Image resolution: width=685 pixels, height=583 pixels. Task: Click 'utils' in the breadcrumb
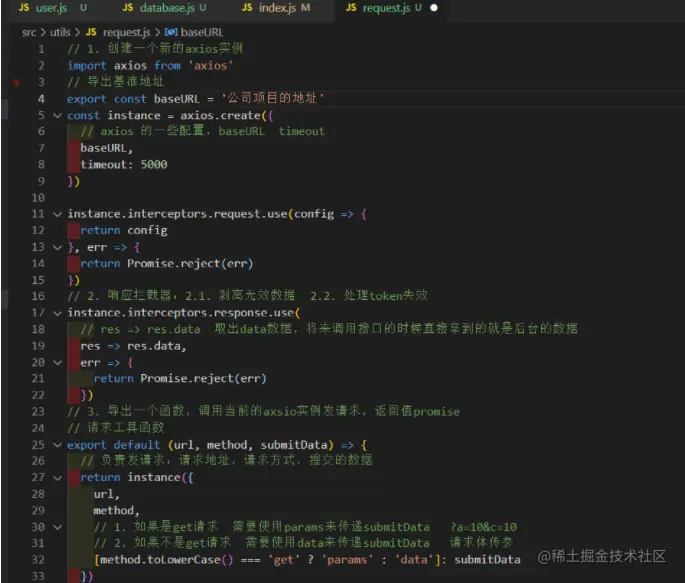pyautogui.click(x=60, y=32)
